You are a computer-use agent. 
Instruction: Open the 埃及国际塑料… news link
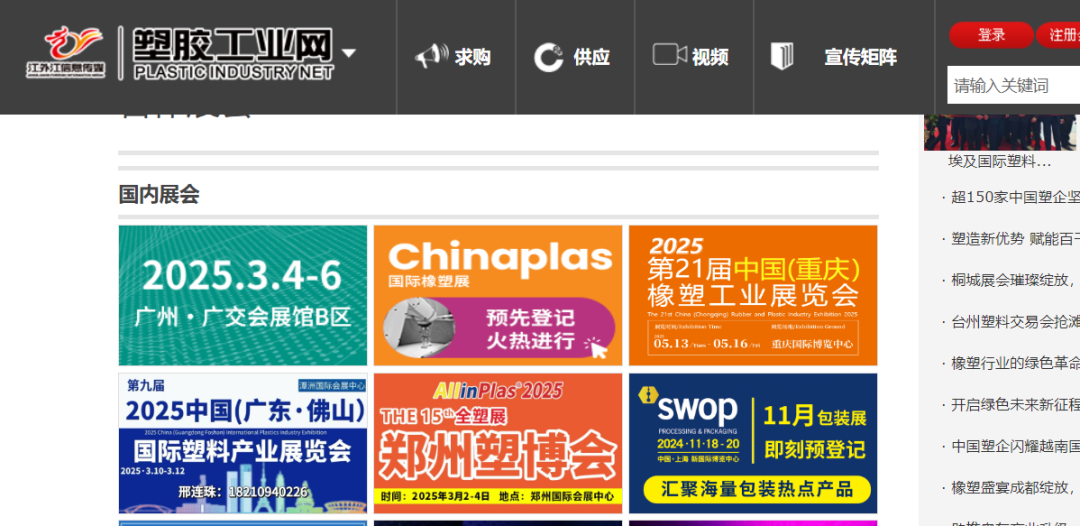(x=999, y=162)
